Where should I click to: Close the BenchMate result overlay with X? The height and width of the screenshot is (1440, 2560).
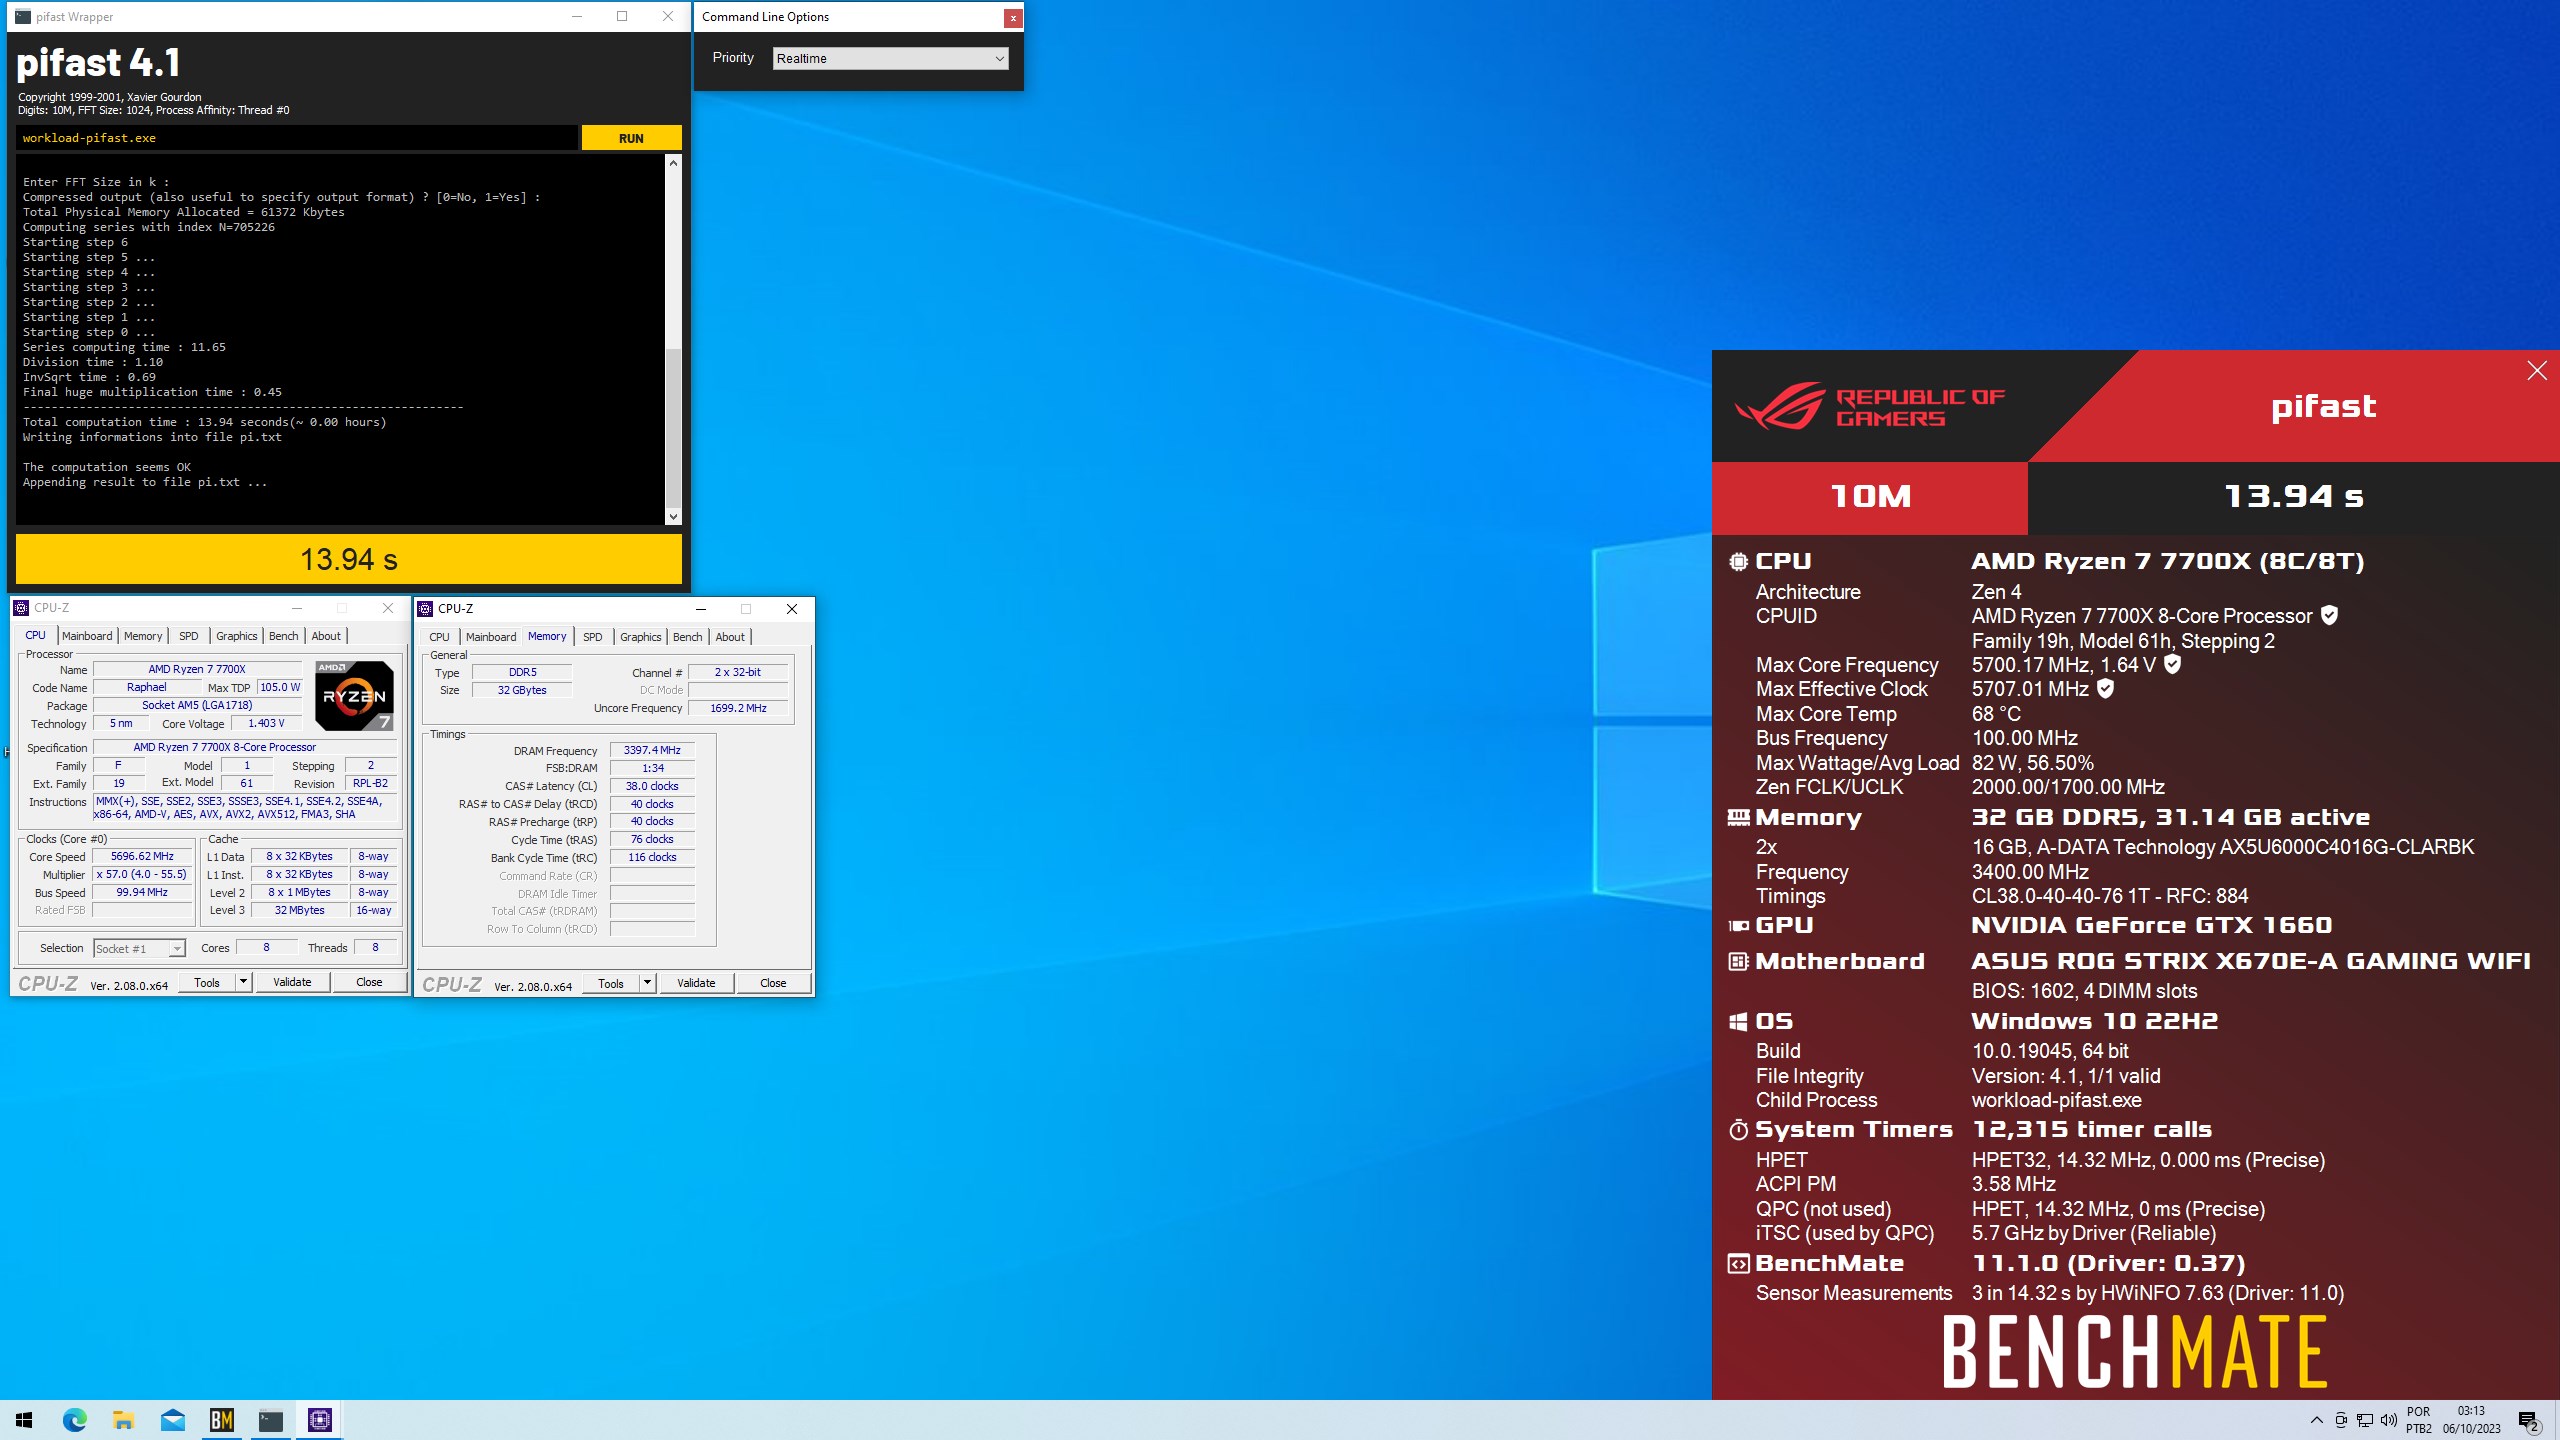2537,371
